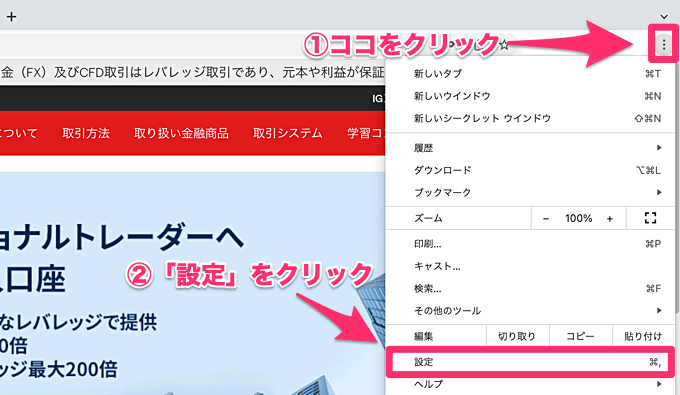This screenshot has height=395, width=680.
Task: Choose 印刷... from the menu
Action: tap(530, 244)
